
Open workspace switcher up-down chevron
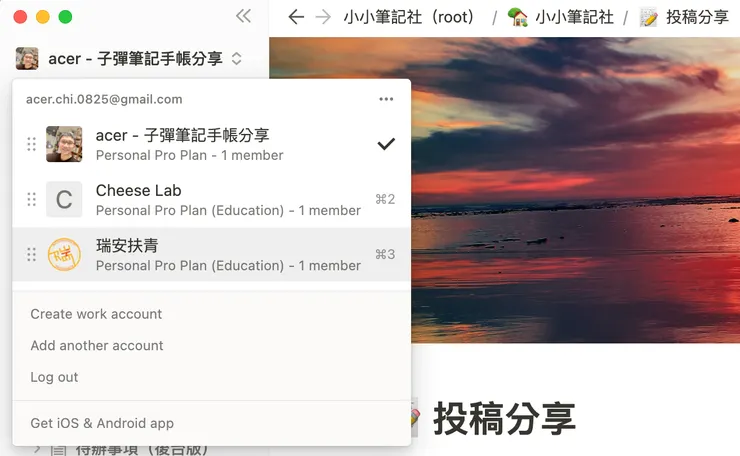(x=236, y=59)
